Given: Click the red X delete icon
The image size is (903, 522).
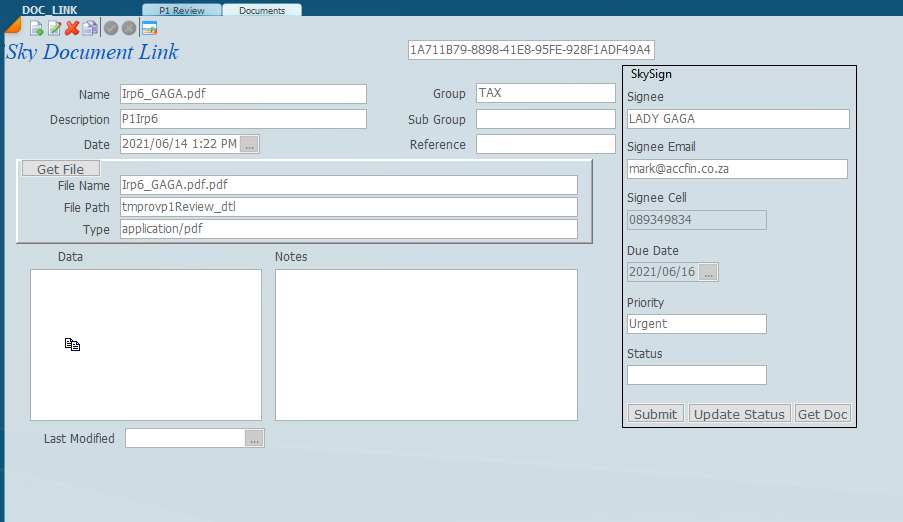Looking at the screenshot, I should [72, 28].
